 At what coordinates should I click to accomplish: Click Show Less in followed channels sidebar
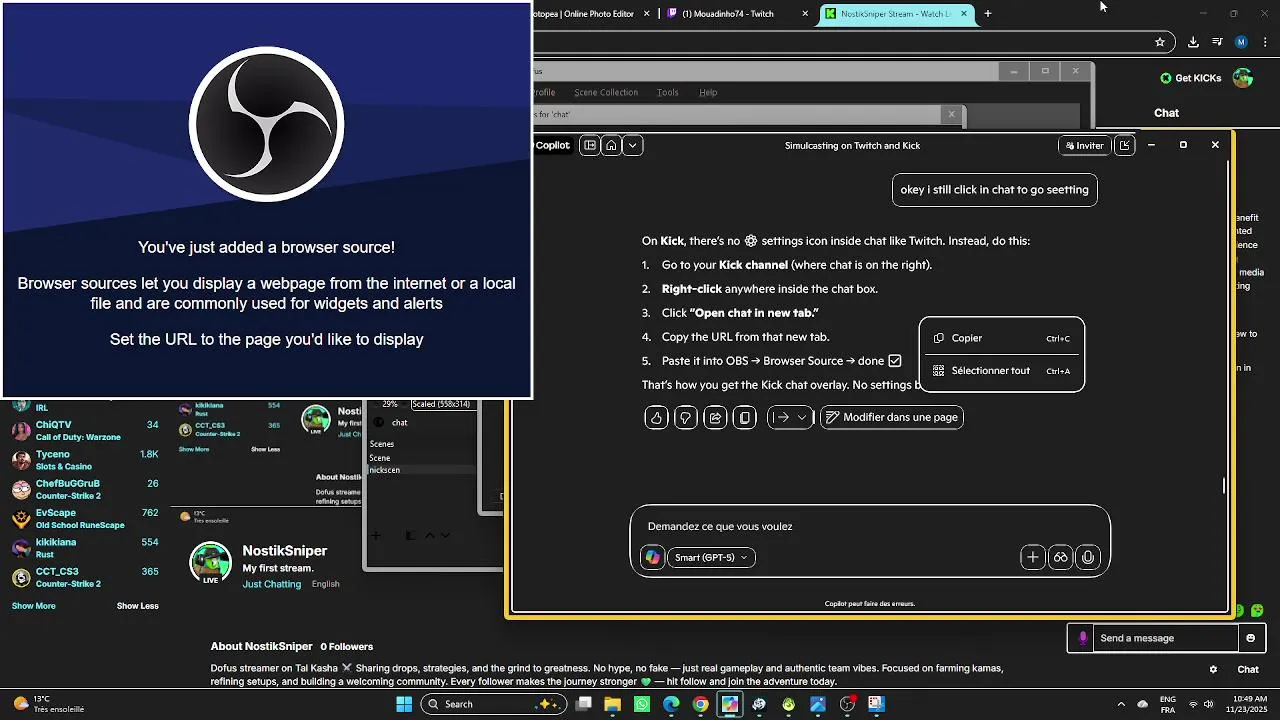138,606
